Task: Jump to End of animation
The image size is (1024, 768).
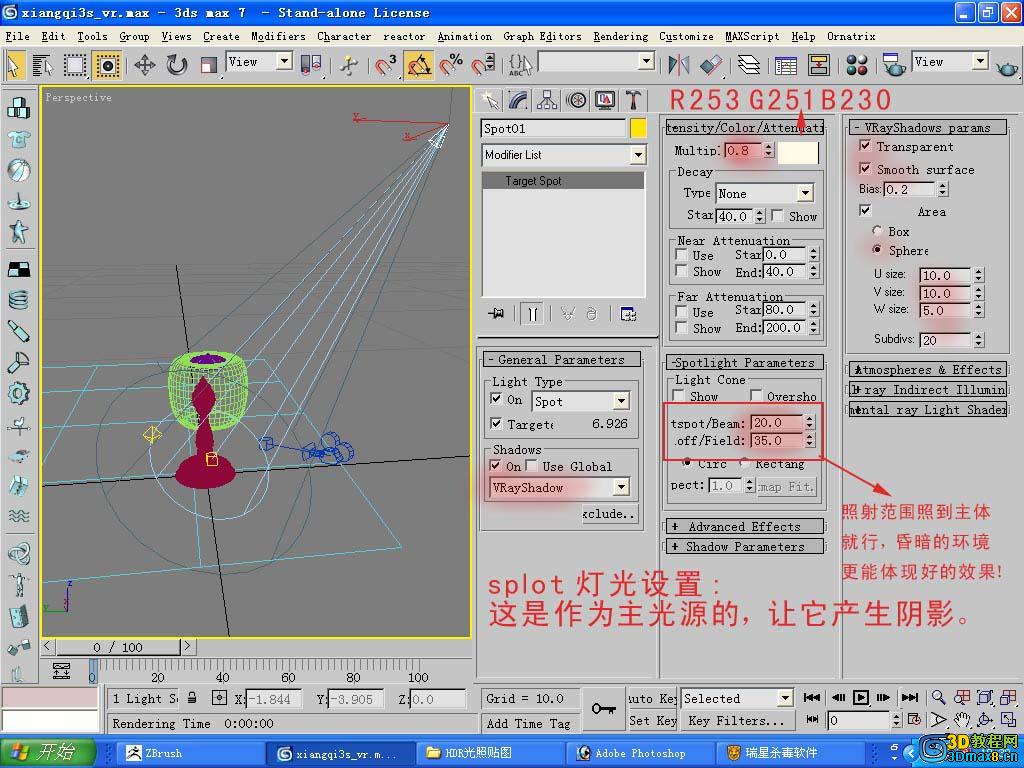Action: [x=910, y=697]
